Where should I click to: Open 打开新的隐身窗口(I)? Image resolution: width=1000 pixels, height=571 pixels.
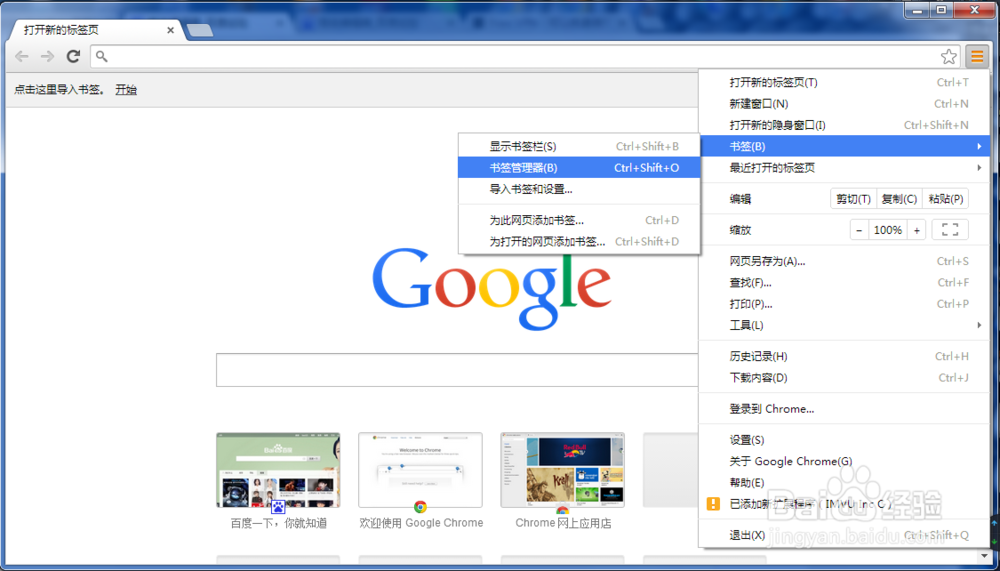point(846,125)
